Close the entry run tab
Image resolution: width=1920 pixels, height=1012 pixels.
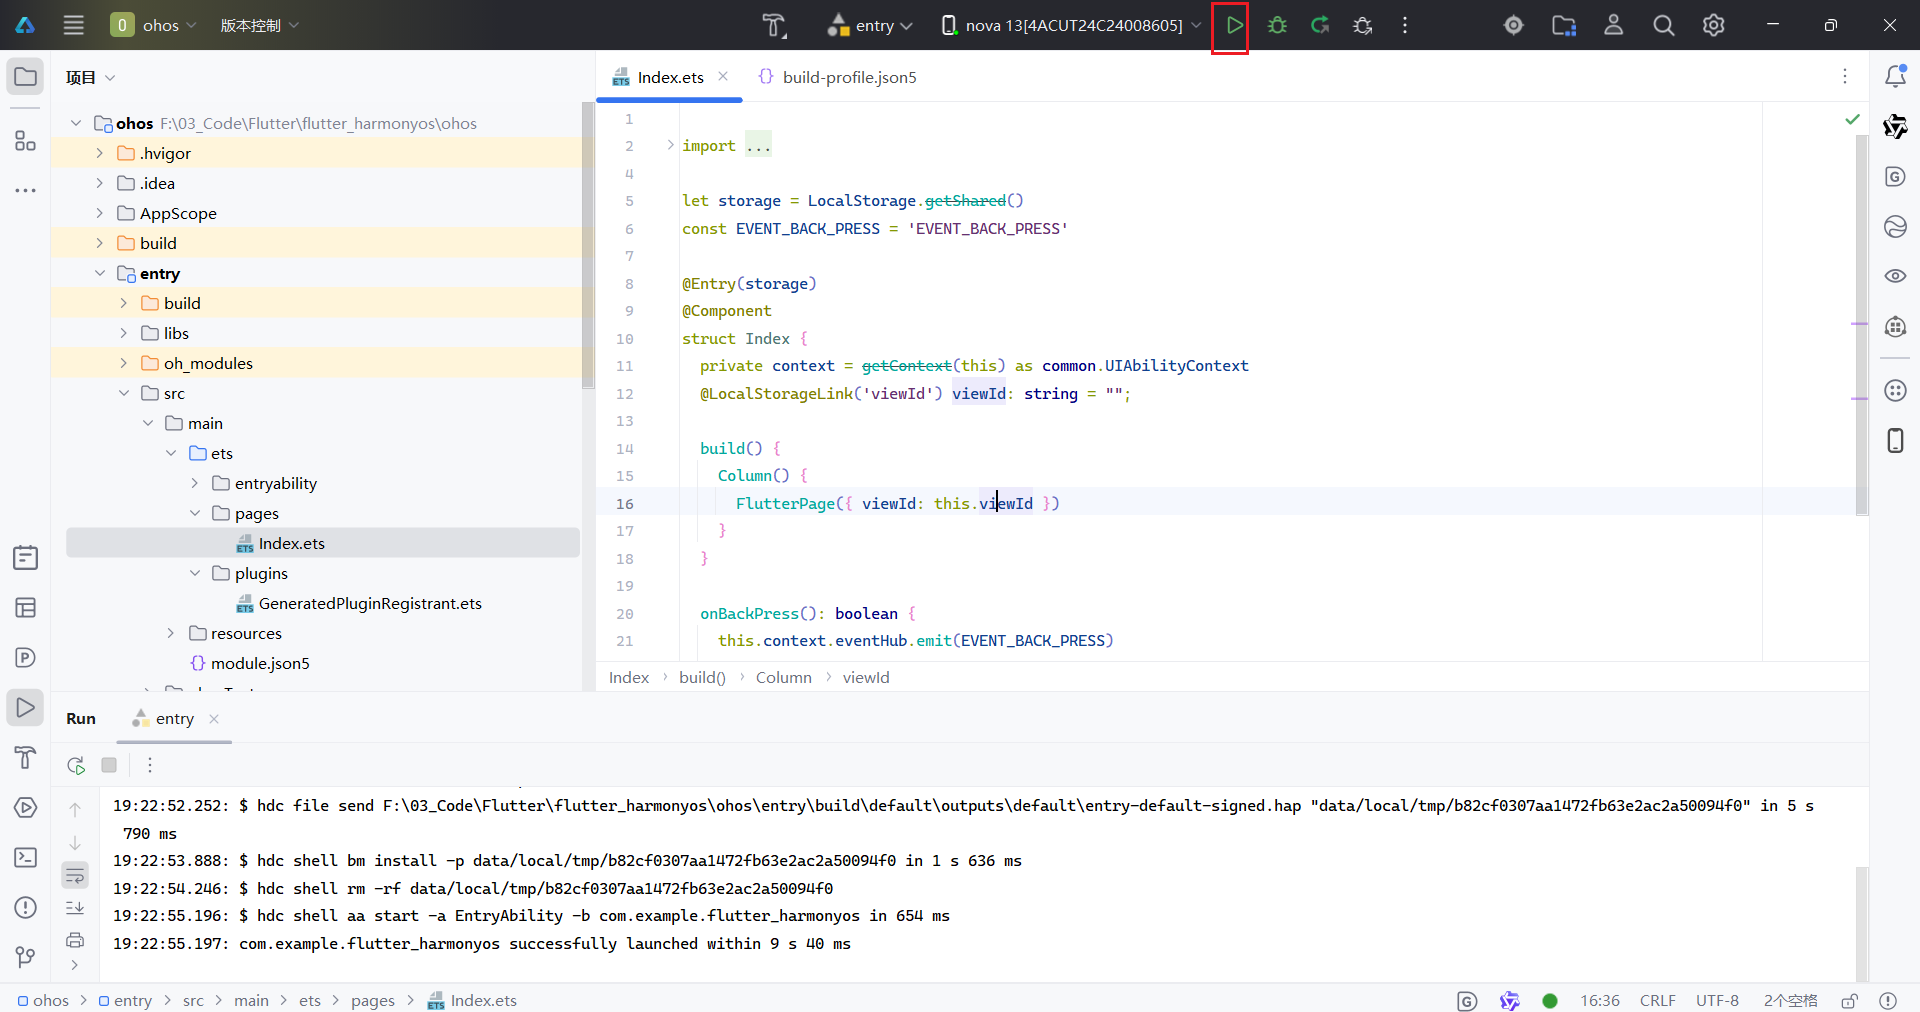[214, 718]
